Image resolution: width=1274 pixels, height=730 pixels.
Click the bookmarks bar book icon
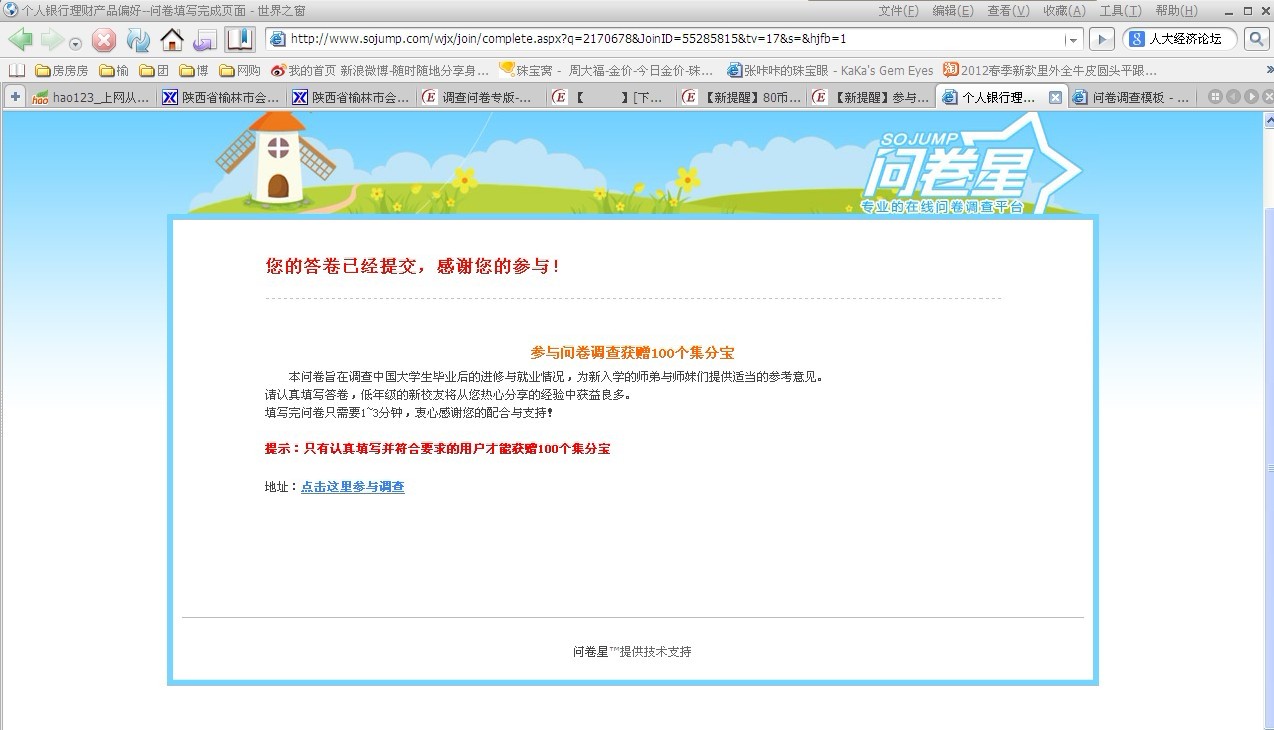(17, 71)
